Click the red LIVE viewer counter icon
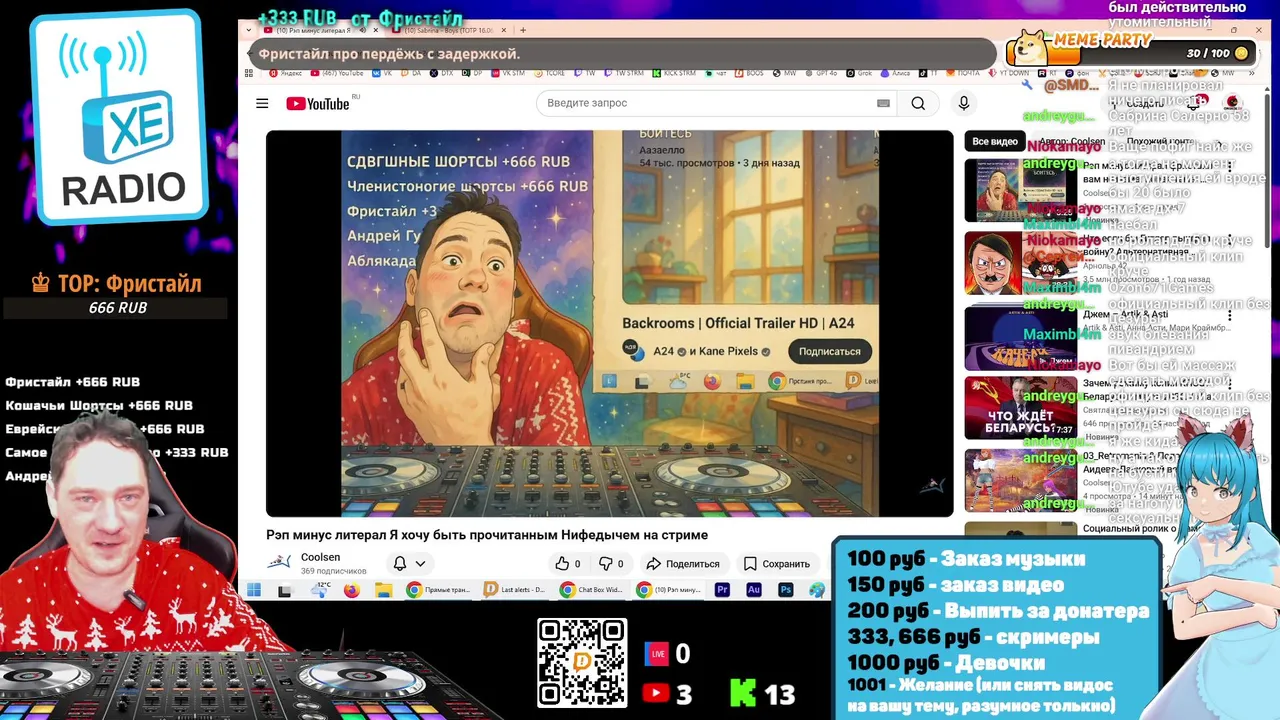 coord(657,654)
